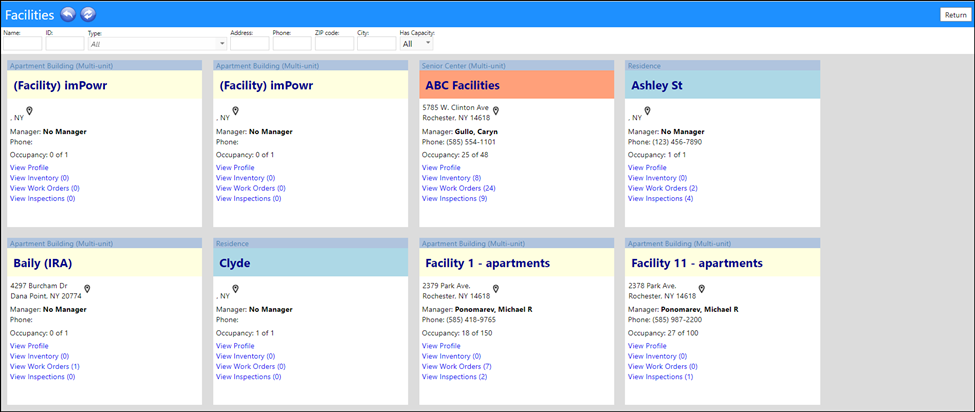This screenshot has width=975, height=412.
Task: Open View Profile for Facility 11 - apartments
Action: (x=647, y=346)
